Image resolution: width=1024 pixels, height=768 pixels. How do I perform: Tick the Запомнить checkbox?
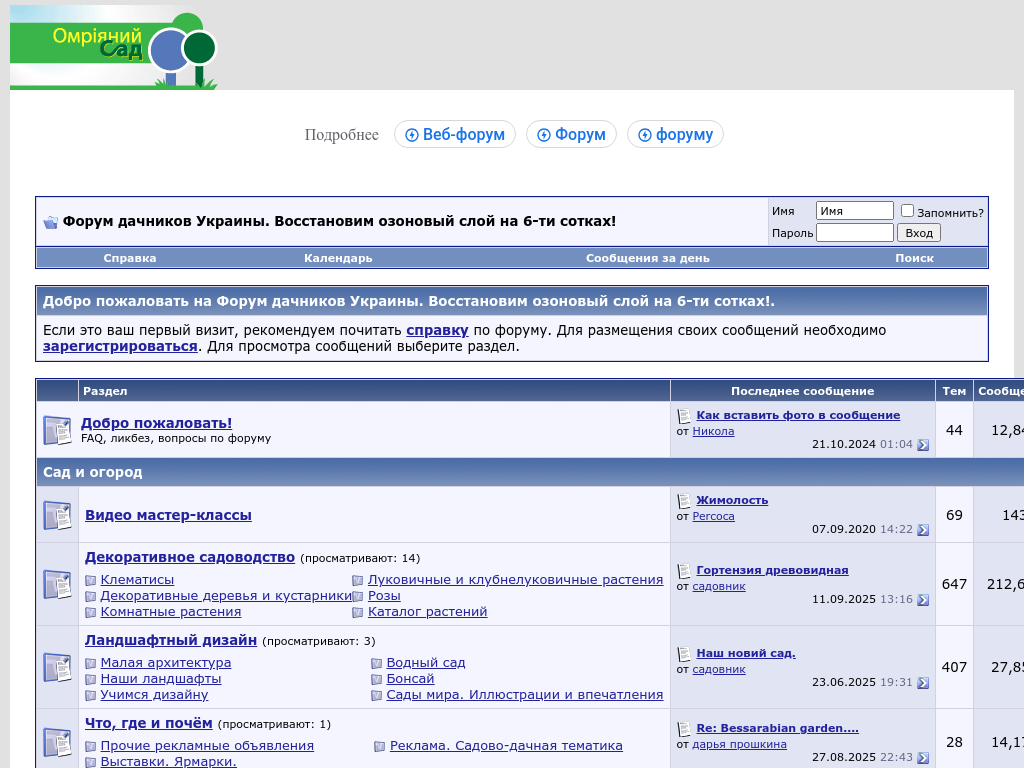click(x=907, y=211)
